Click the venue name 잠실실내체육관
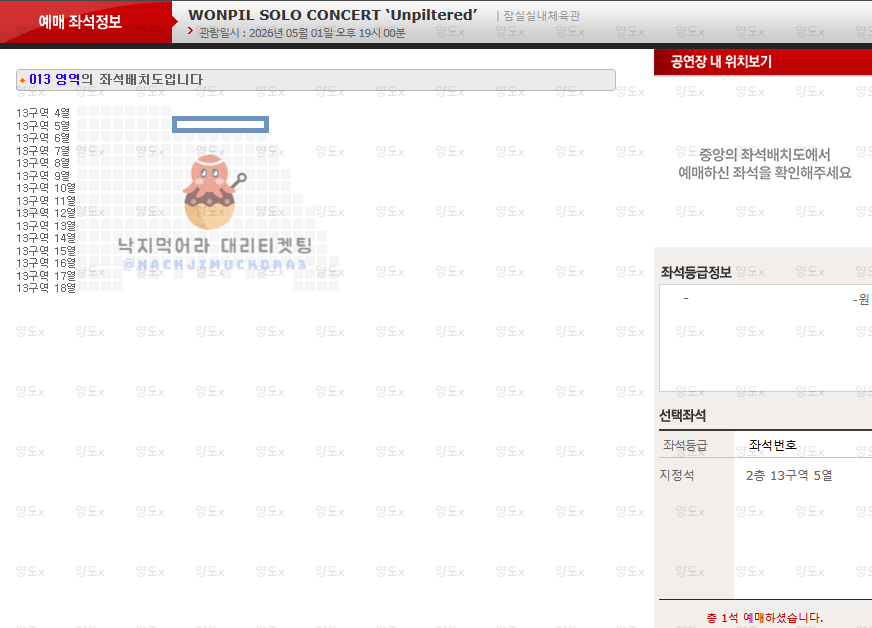The image size is (872, 628). (x=541, y=16)
